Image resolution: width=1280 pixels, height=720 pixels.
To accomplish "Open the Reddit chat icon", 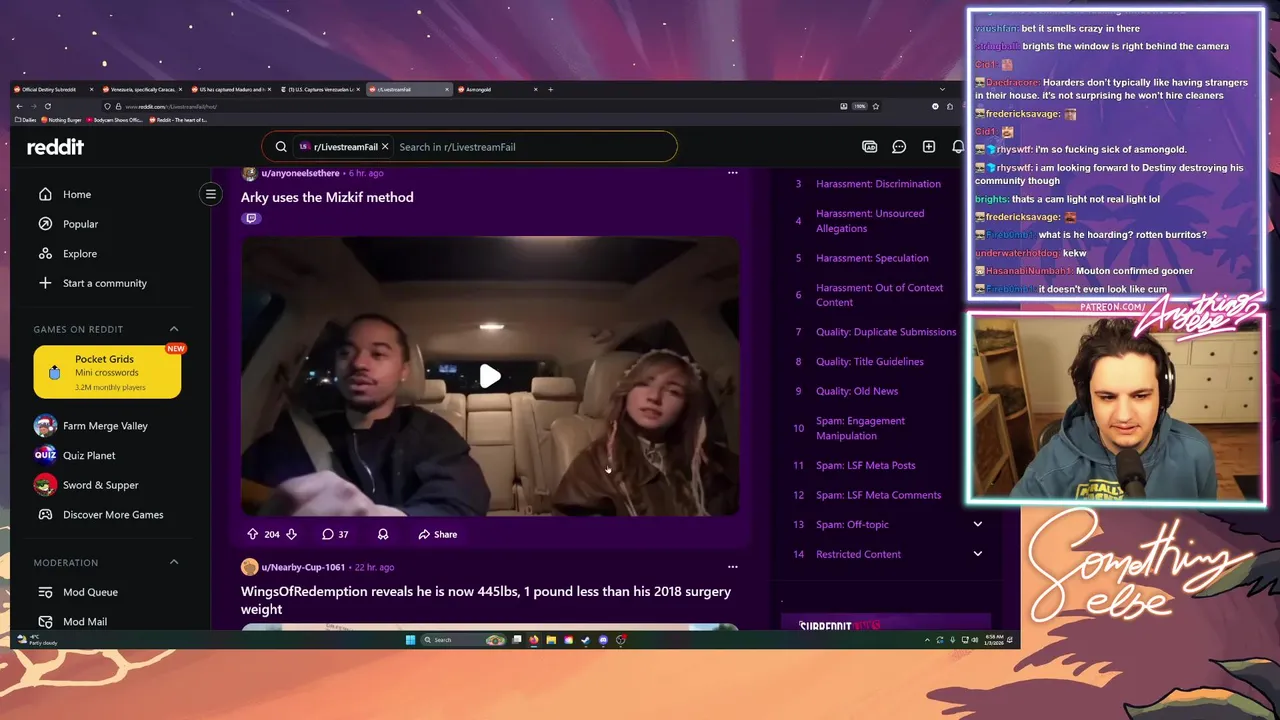I will pyautogui.click(x=899, y=147).
